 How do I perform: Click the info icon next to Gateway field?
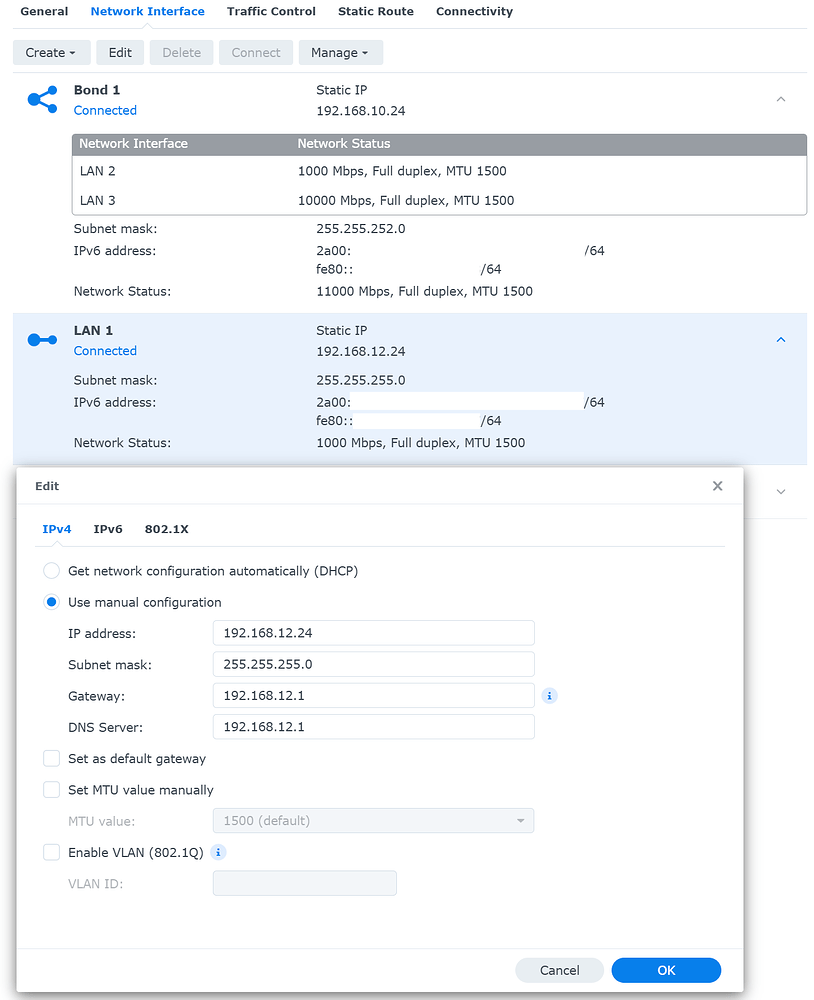tap(549, 696)
